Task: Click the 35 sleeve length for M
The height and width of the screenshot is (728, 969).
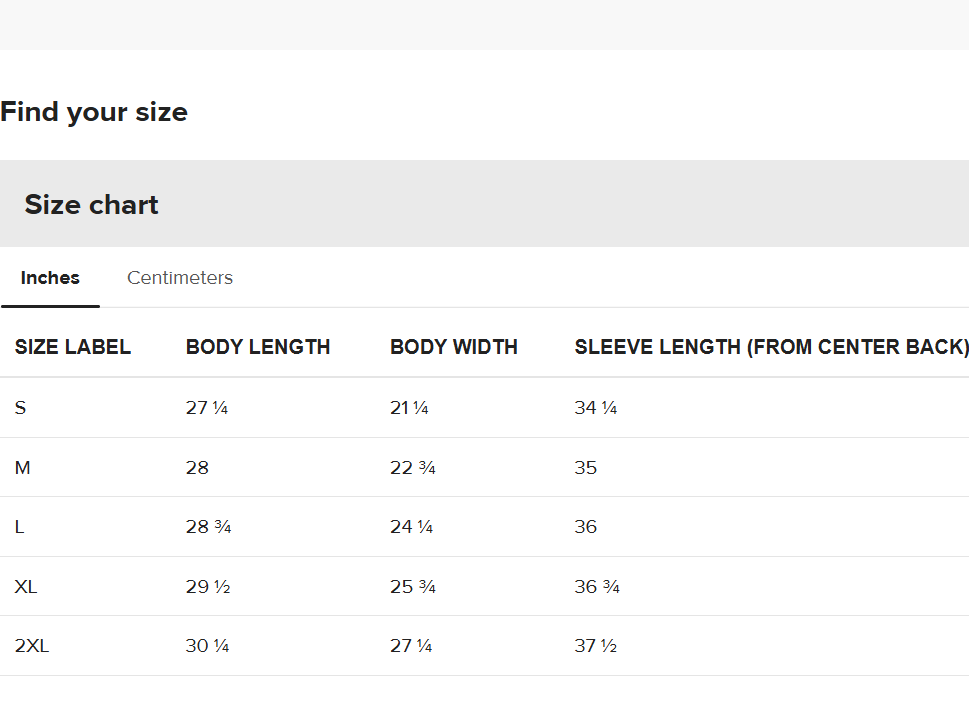Action: [586, 468]
